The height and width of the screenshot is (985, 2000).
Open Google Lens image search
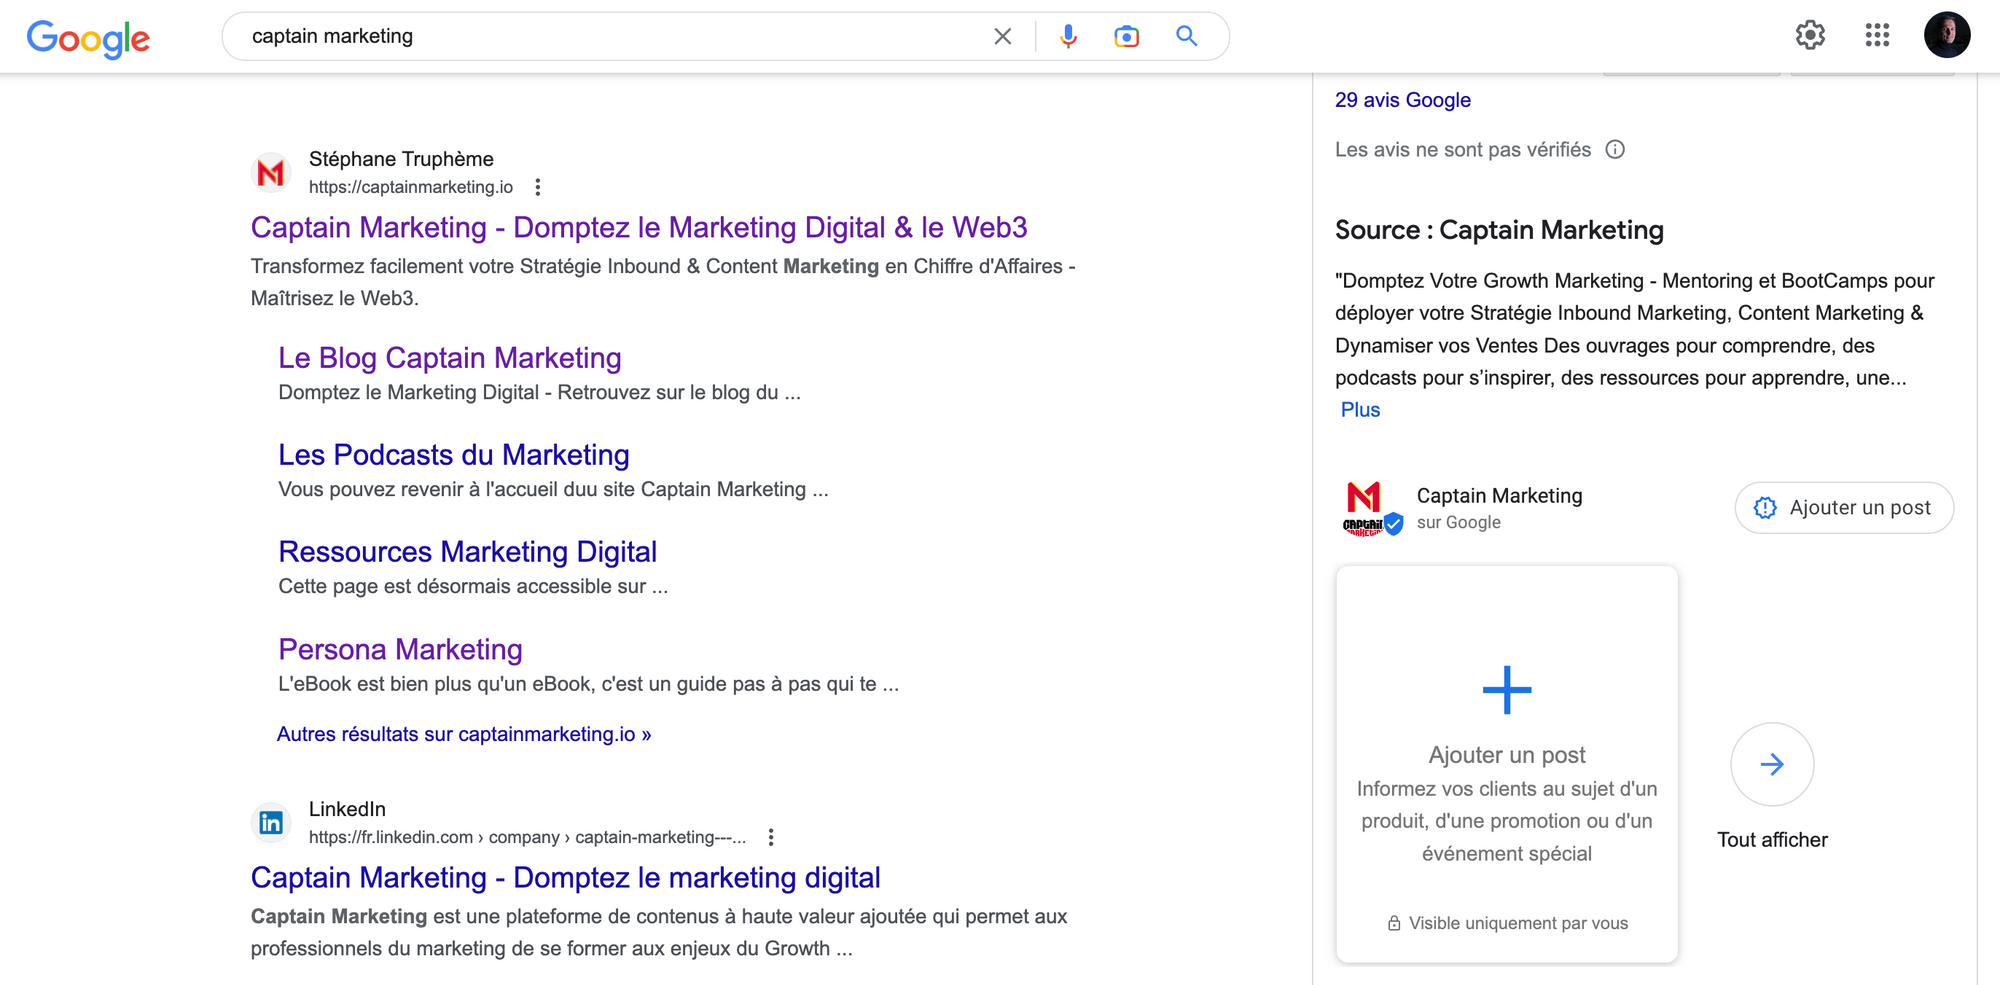[x=1126, y=37]
